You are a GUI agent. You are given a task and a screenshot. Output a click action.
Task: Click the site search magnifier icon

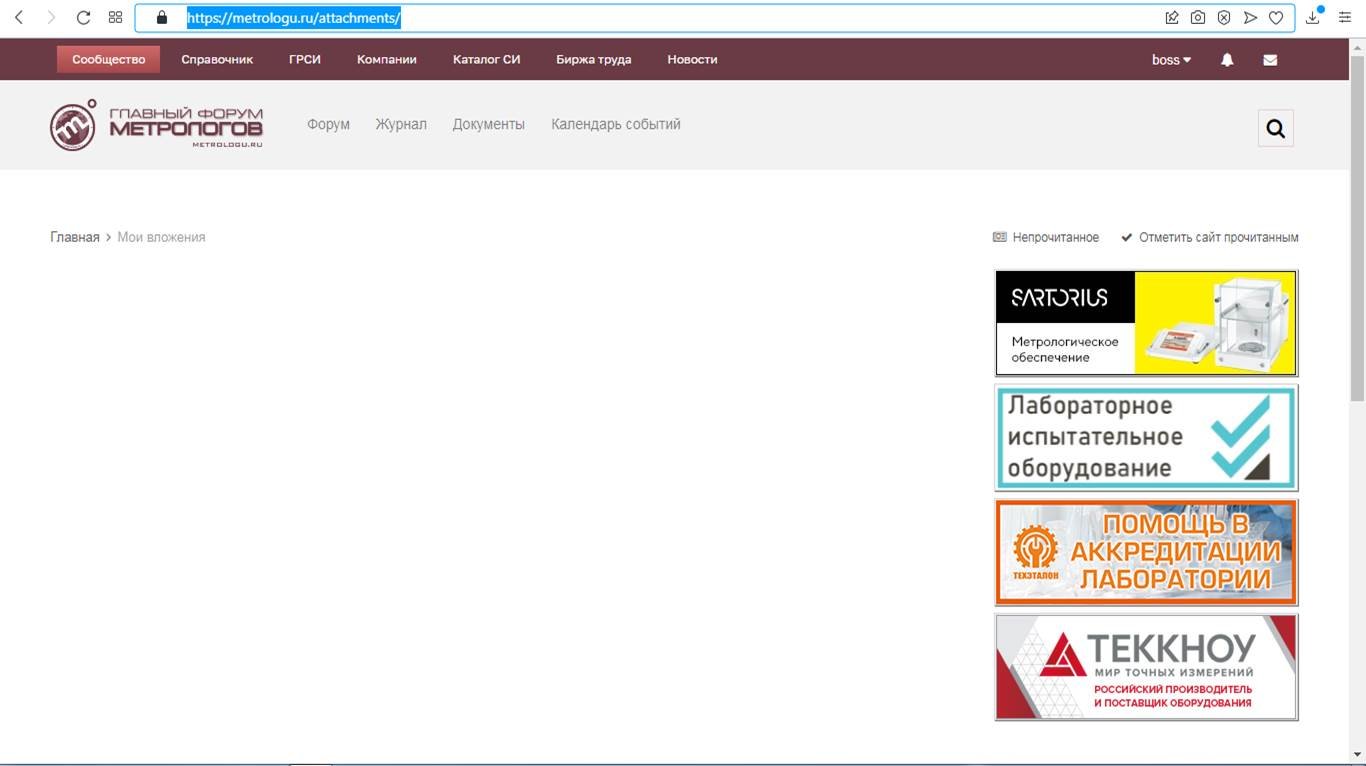click(x=1275, y=128)
